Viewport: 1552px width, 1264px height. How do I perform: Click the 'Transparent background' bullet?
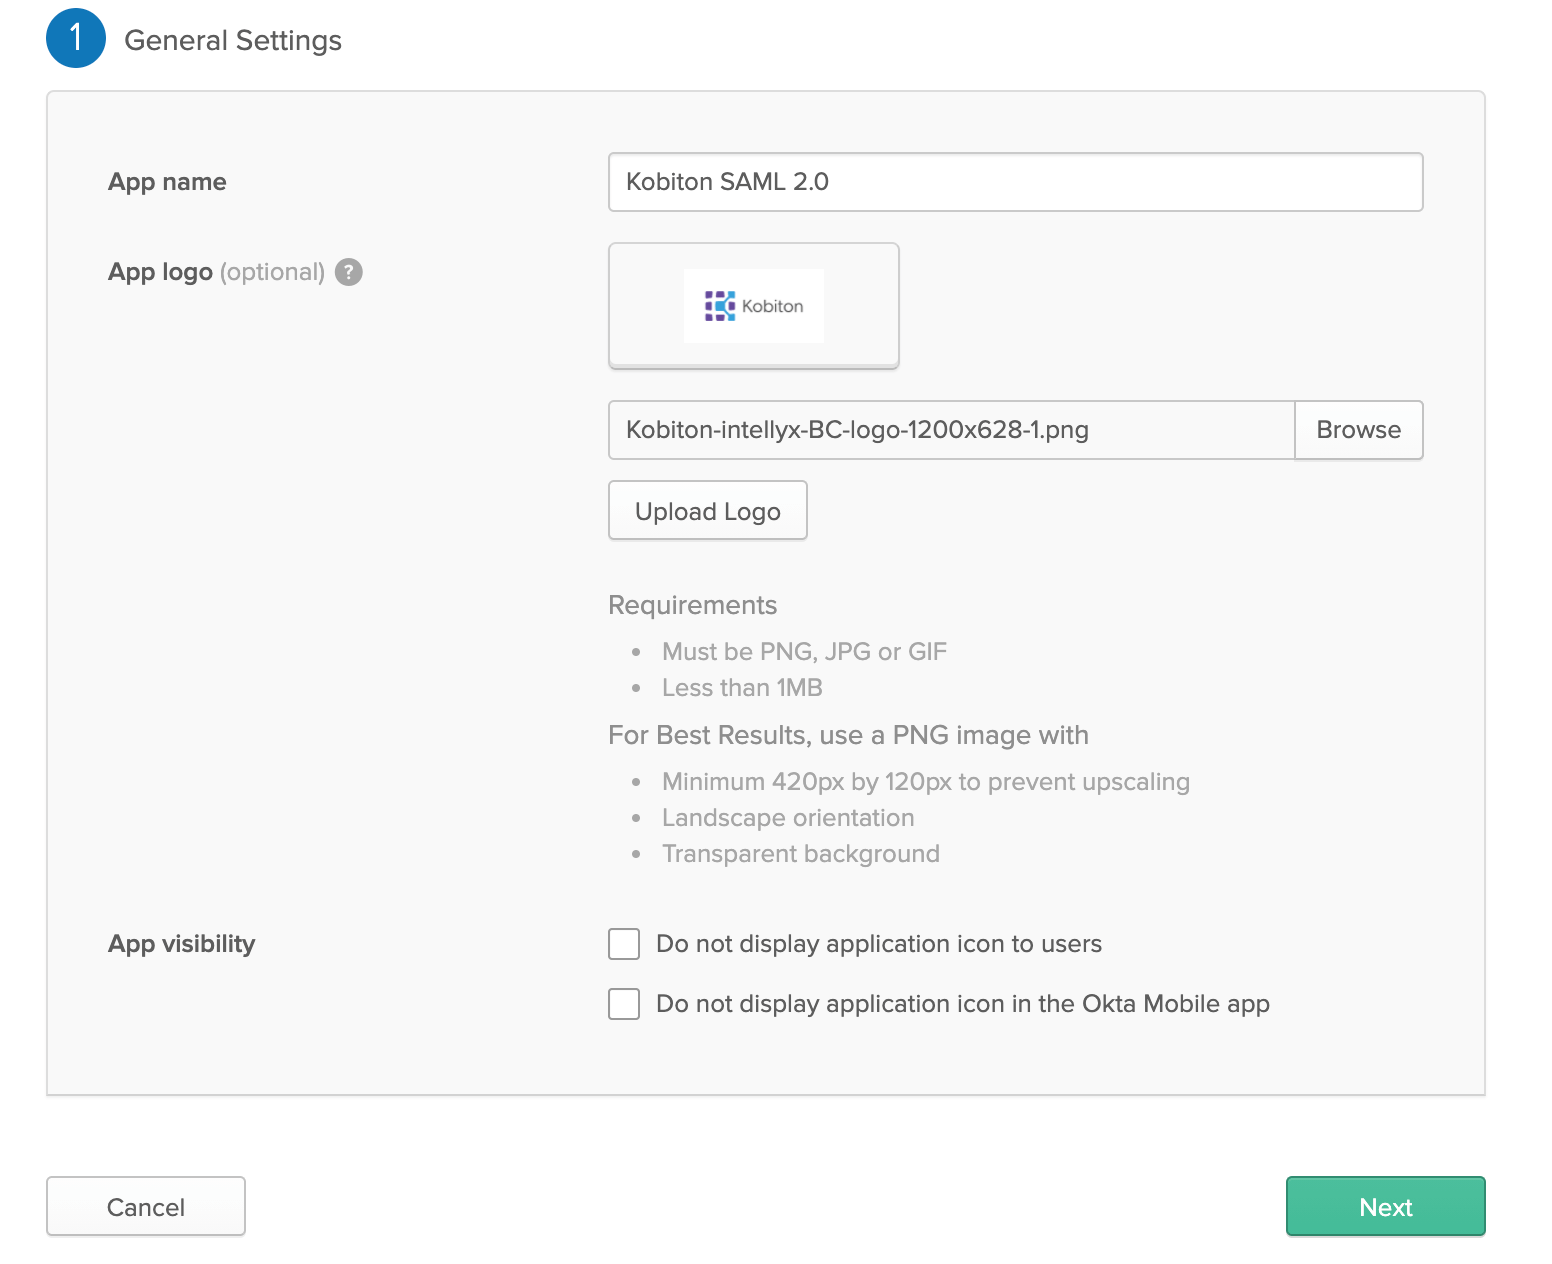pyautogui.click(x=801, y=854)
